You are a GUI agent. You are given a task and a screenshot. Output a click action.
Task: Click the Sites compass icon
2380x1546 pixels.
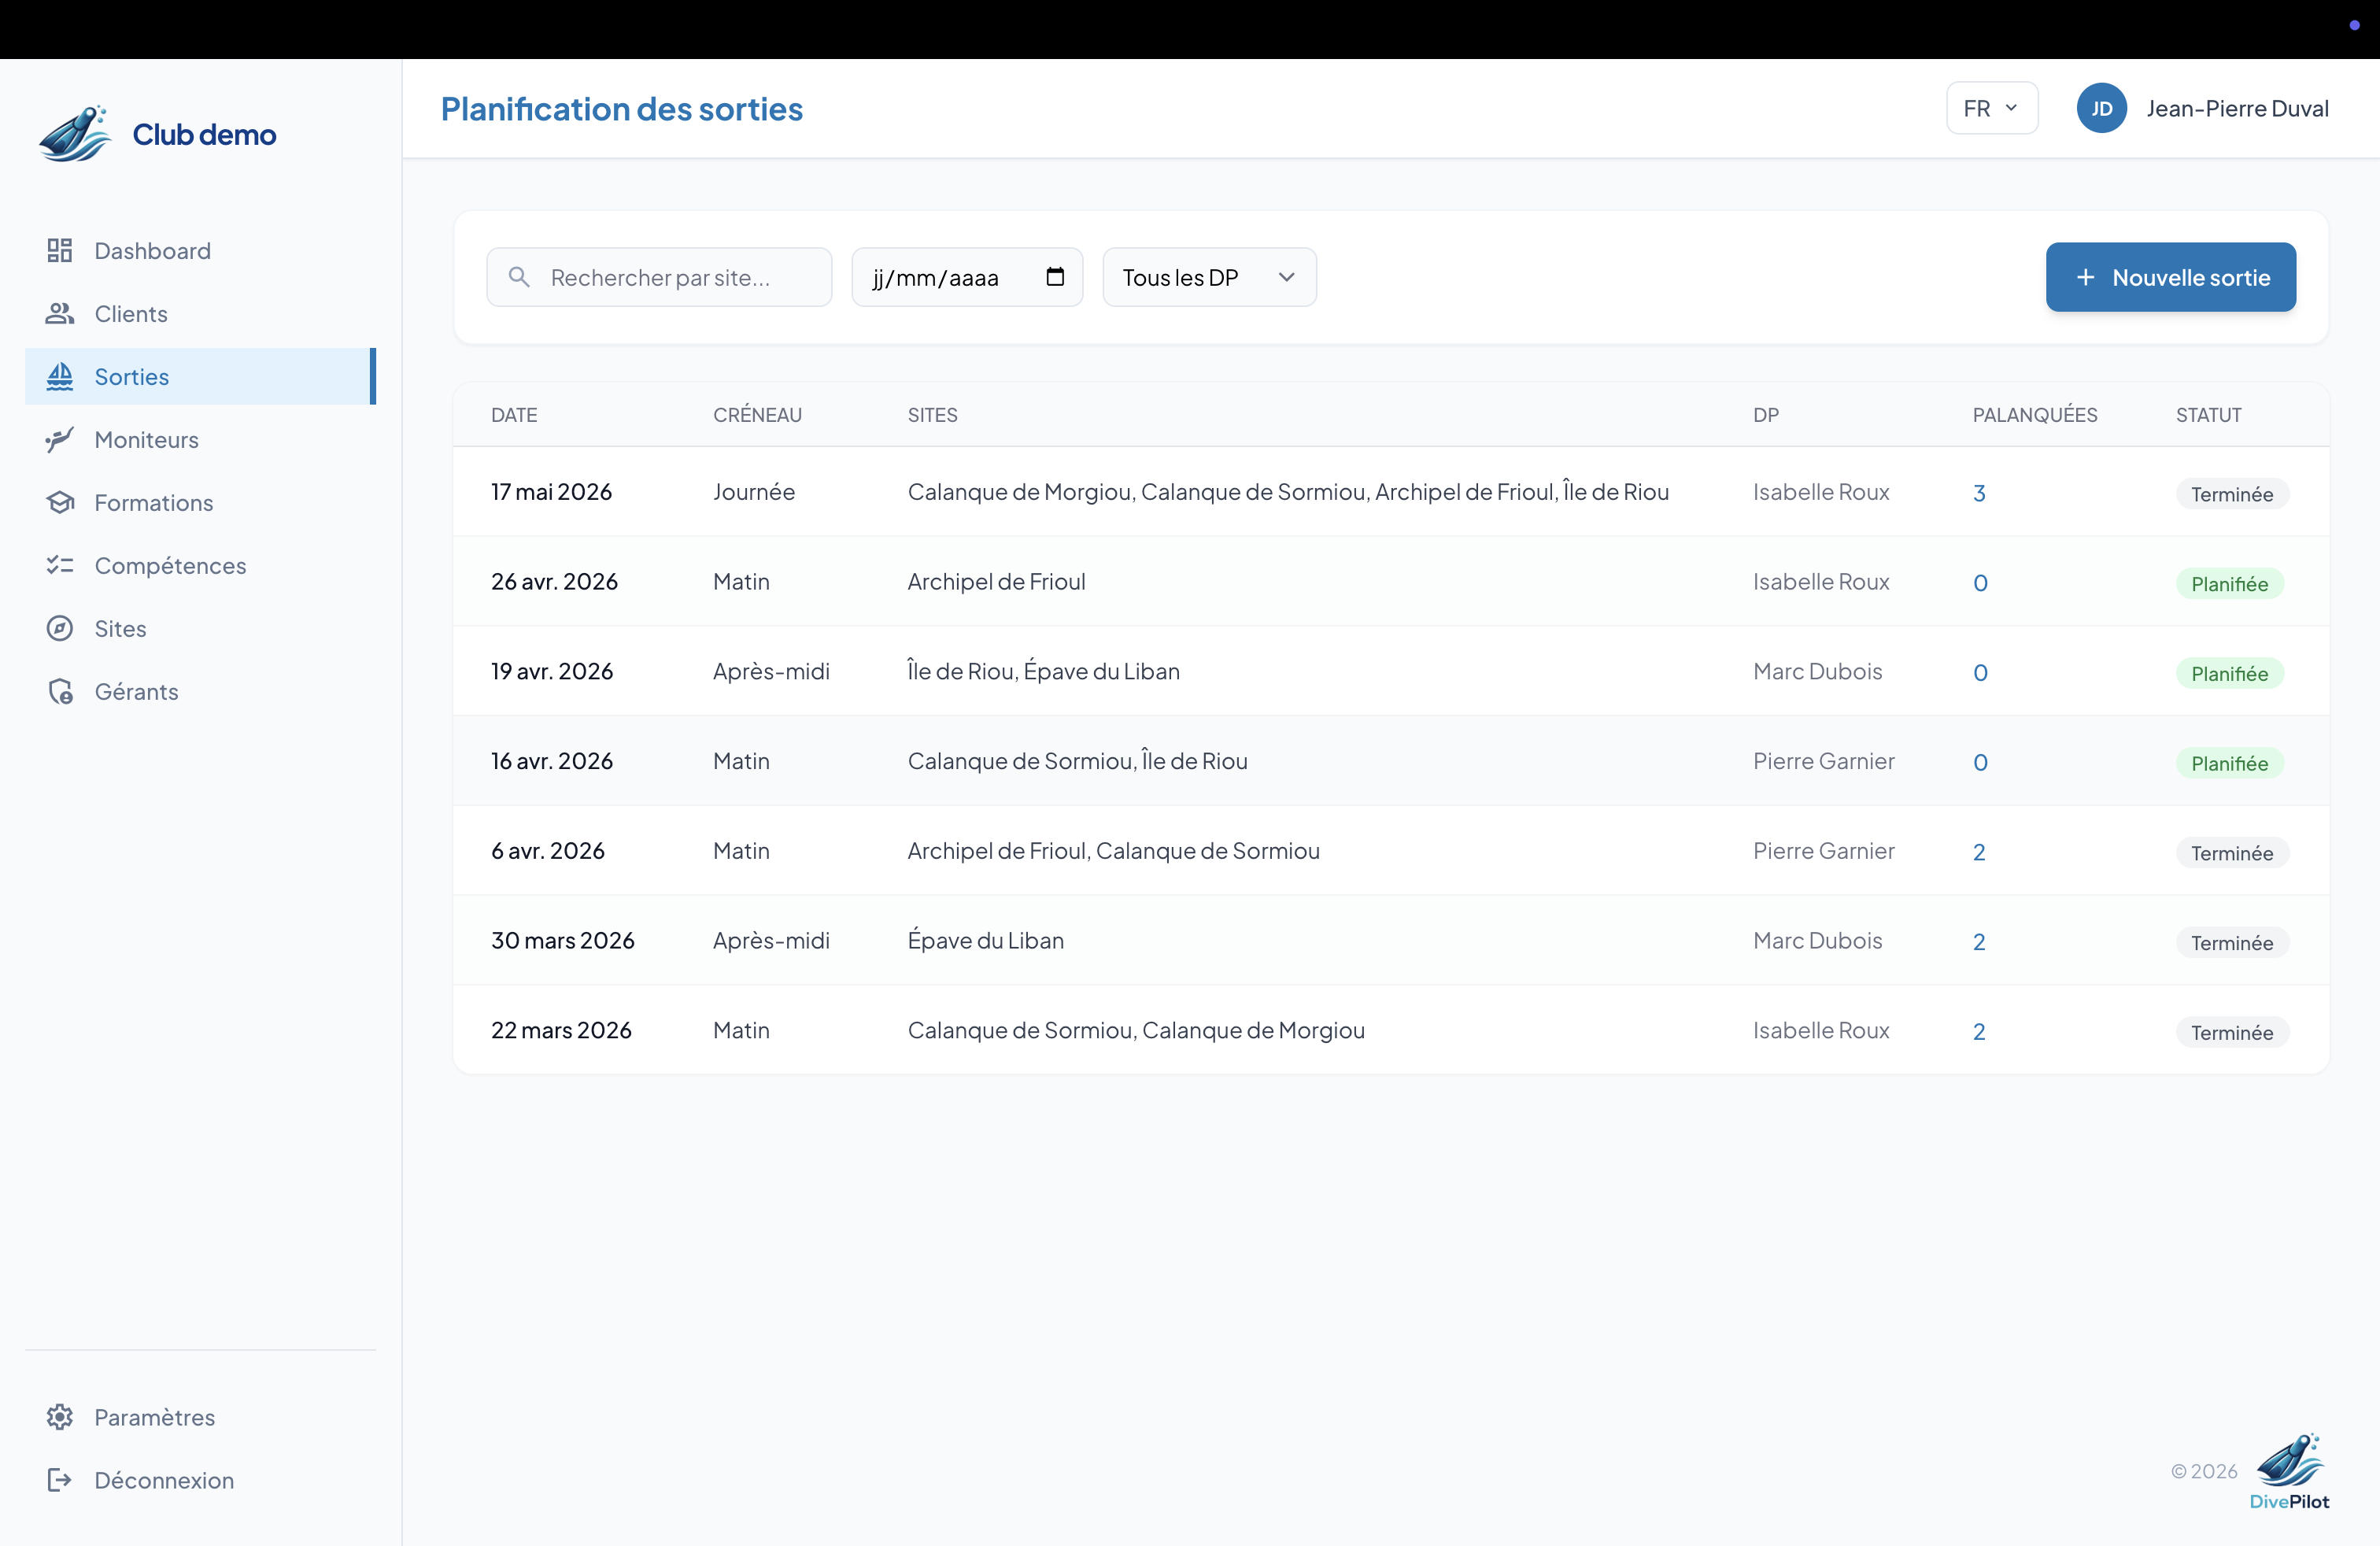click(60, 628)
